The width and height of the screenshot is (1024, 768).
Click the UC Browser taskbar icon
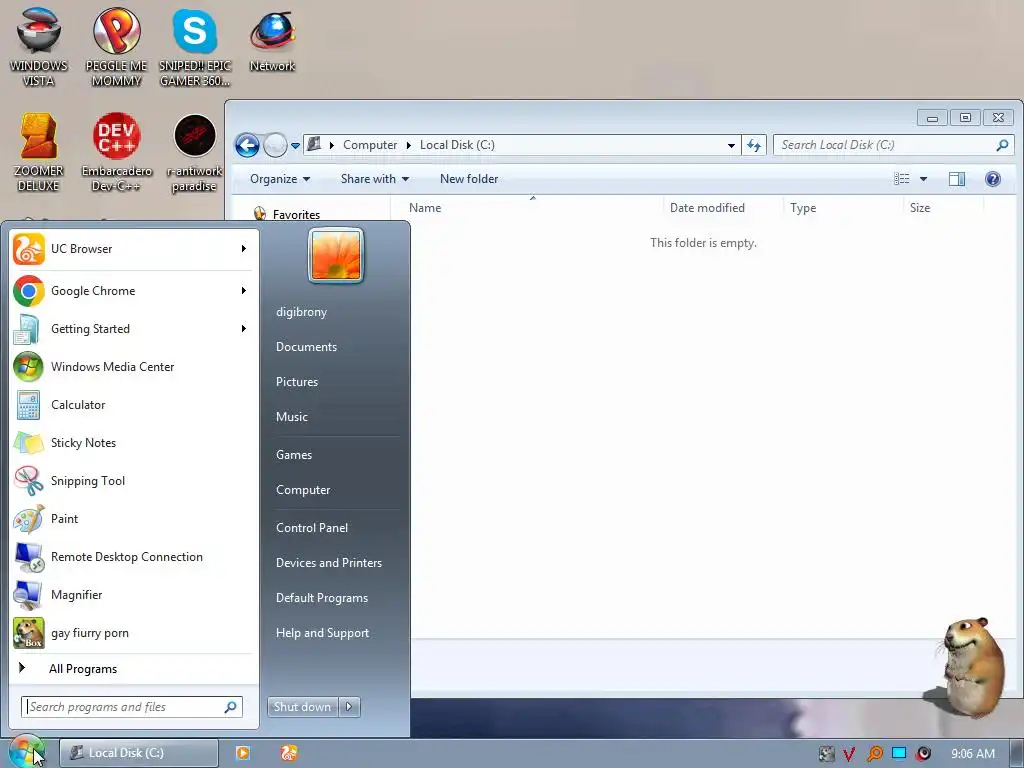point(289,753)
